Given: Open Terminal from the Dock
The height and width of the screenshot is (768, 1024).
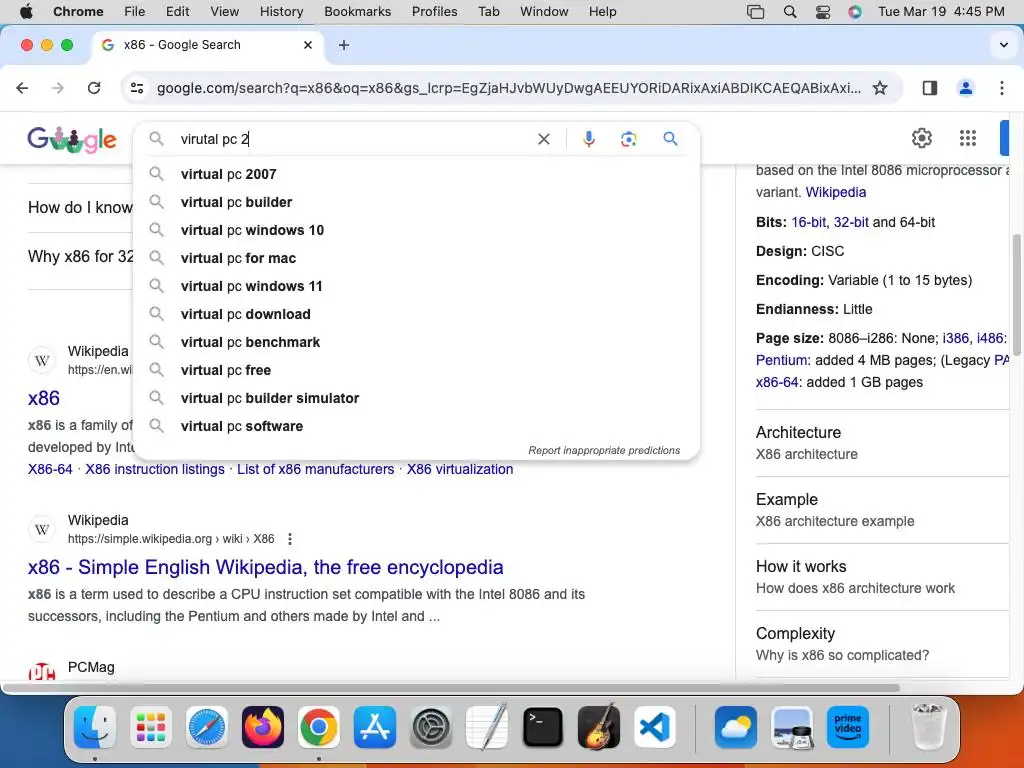Looking at the screenshot, I should (543, 727).
